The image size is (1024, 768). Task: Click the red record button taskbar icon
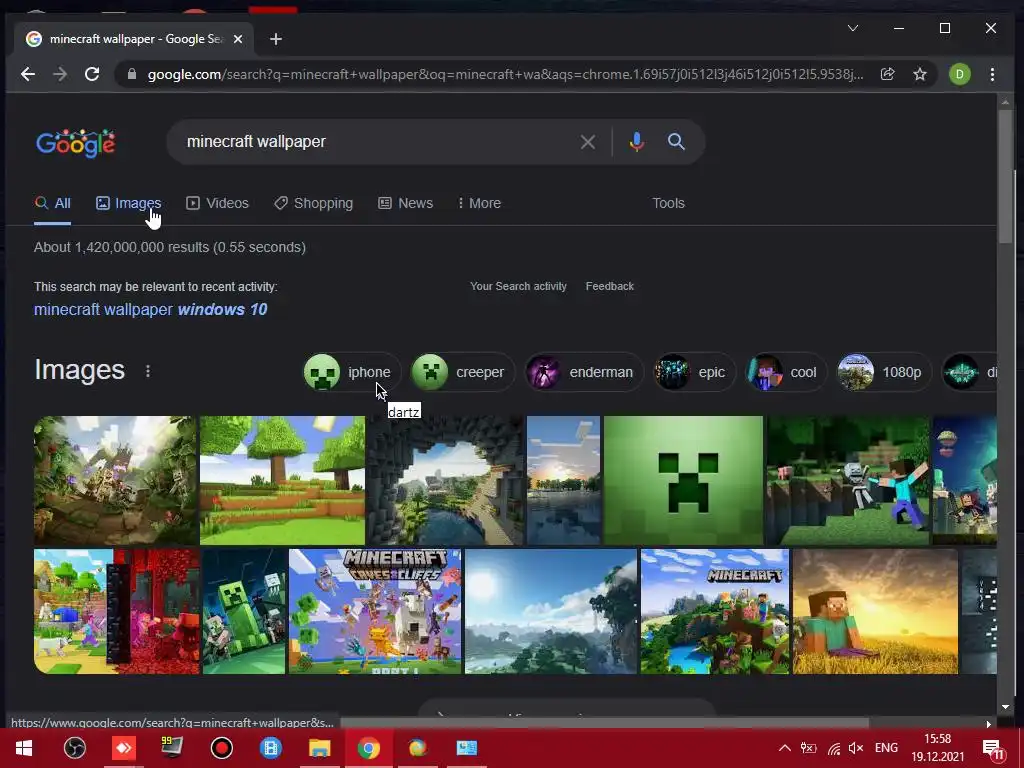(x=221, y=748)
